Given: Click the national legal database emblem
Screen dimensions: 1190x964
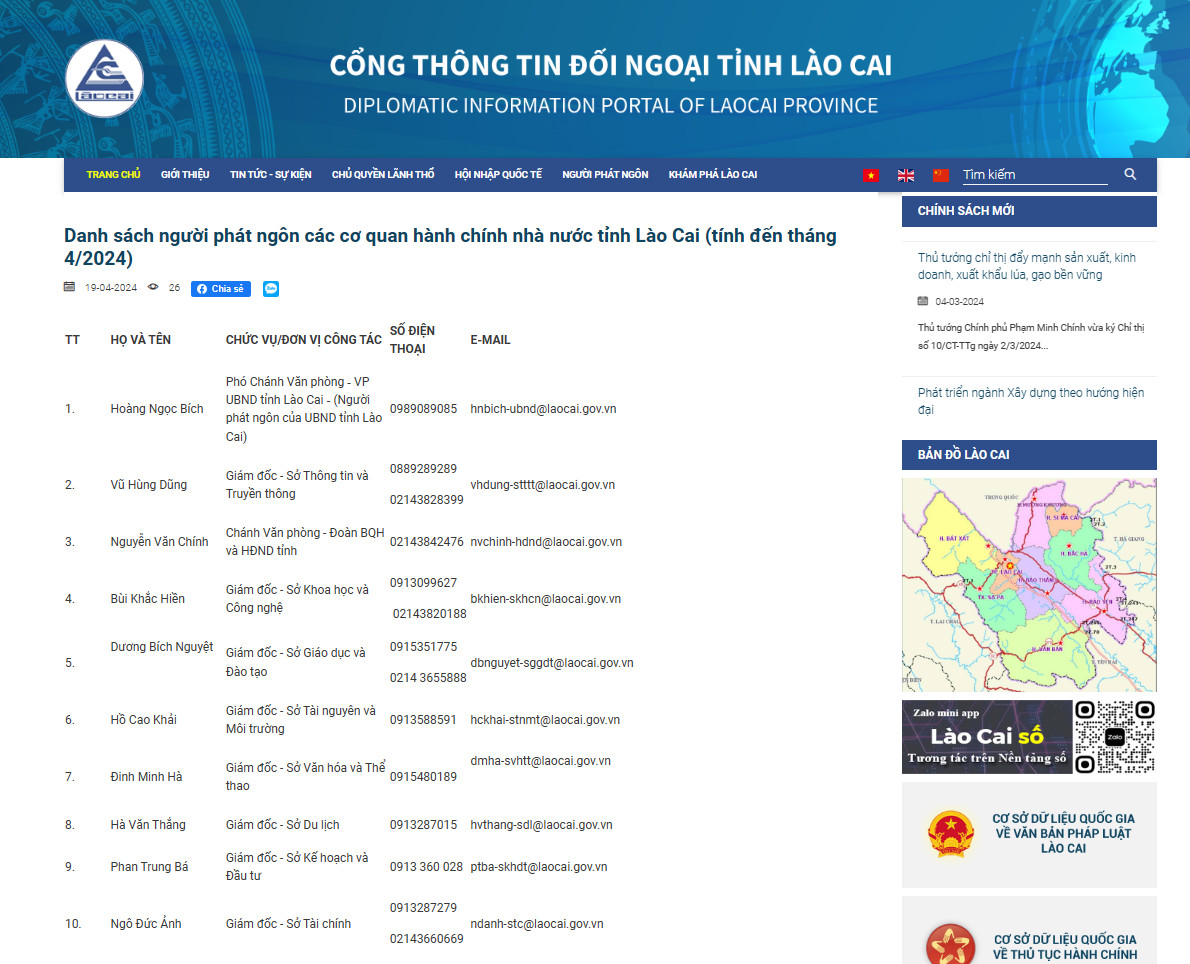Looking at the screenshot, I should (950, 833).
